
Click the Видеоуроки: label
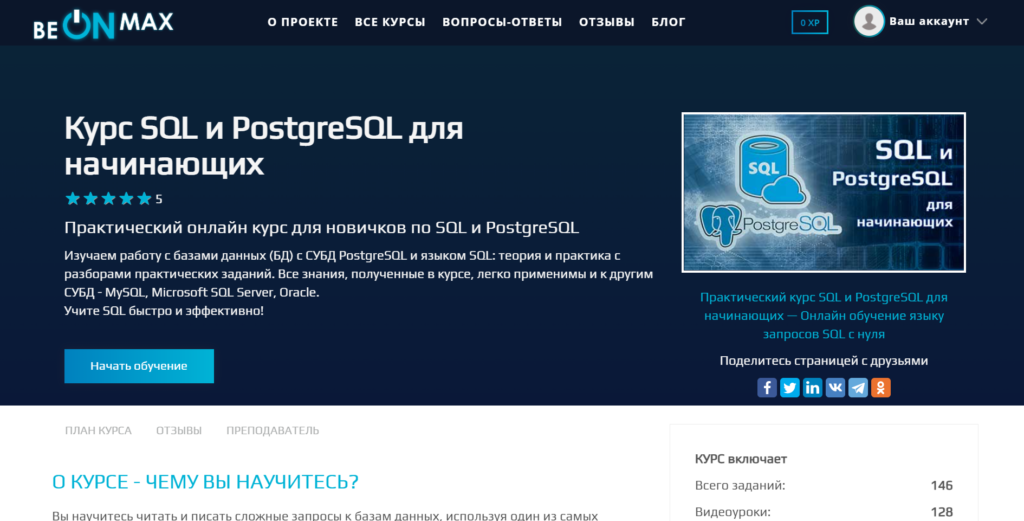[x=733, y=512]
